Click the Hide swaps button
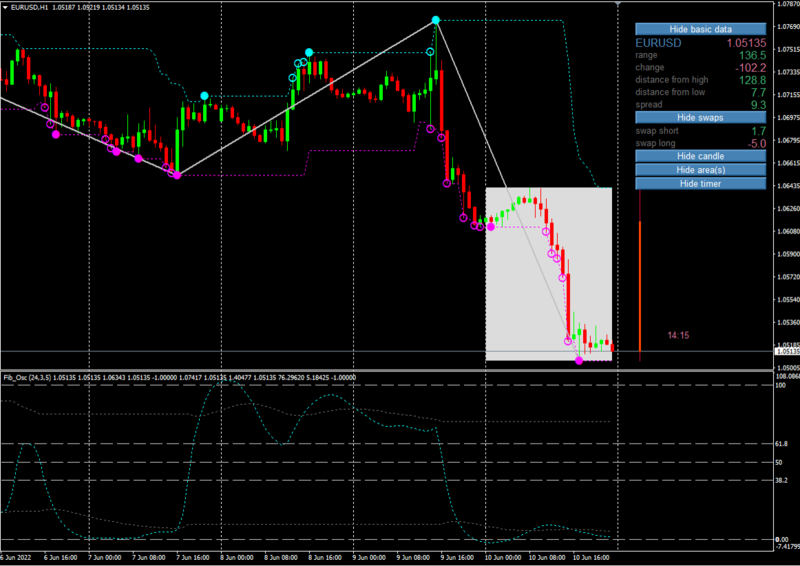The height and width of the screenshot is (566, 800). point(700,117)
